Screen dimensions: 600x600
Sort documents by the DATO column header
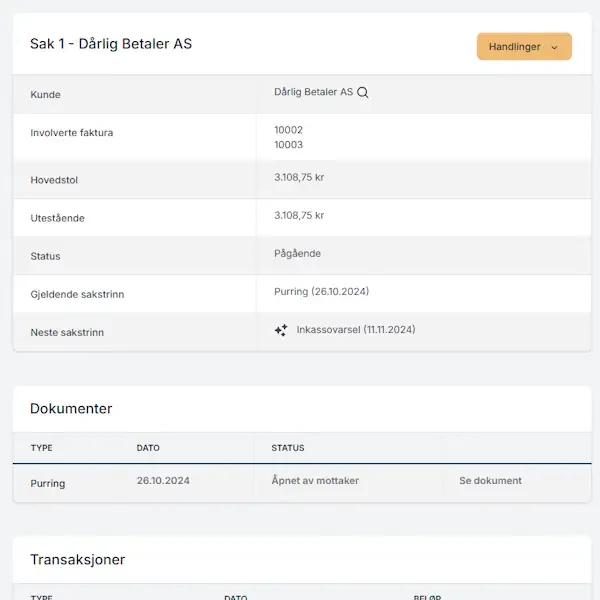pos(148,448)
